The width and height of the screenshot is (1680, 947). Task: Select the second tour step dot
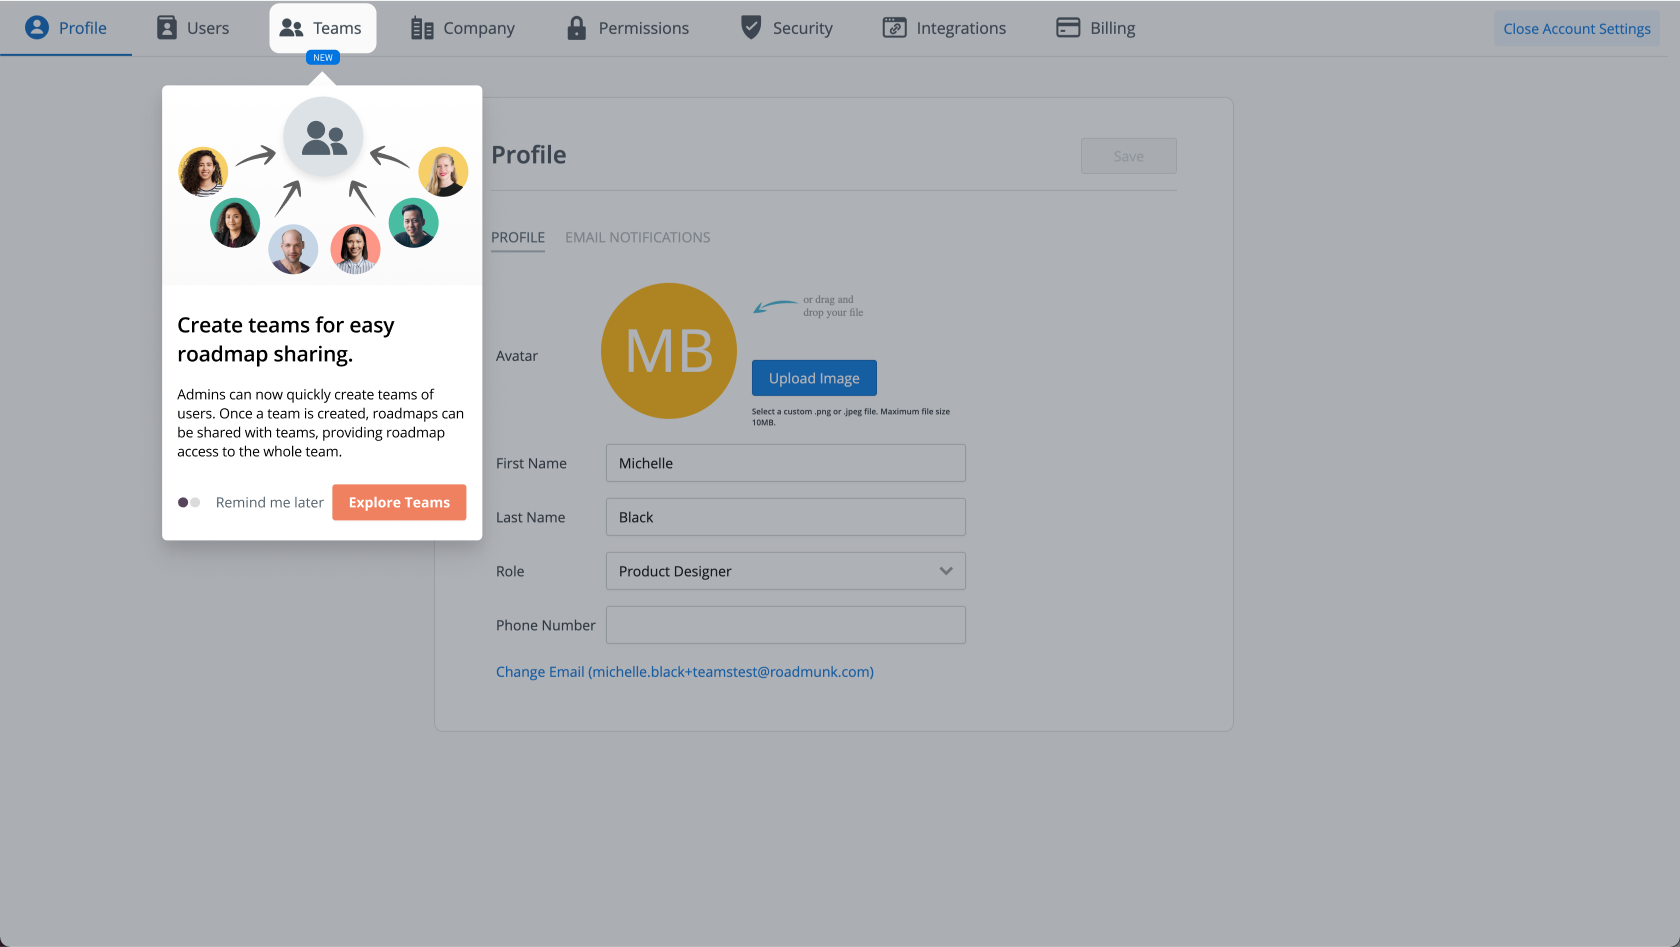pyautogui.click(x=196, y=503)
